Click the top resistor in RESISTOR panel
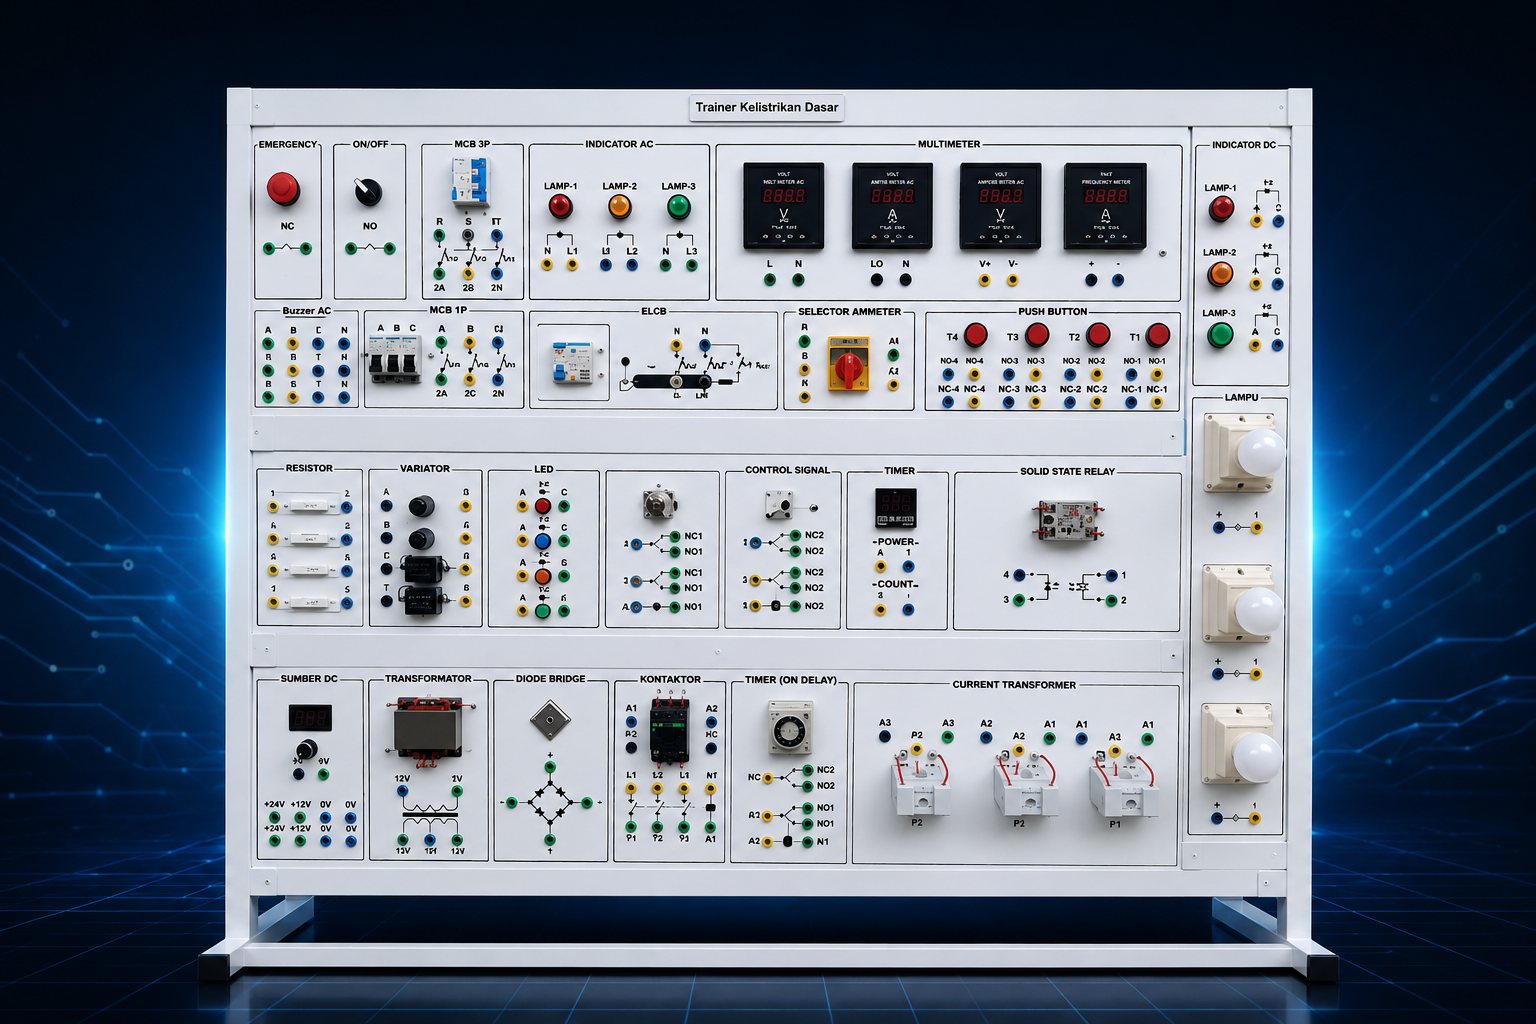Viewport: 1536px width, 1024px height. point(310,507)
